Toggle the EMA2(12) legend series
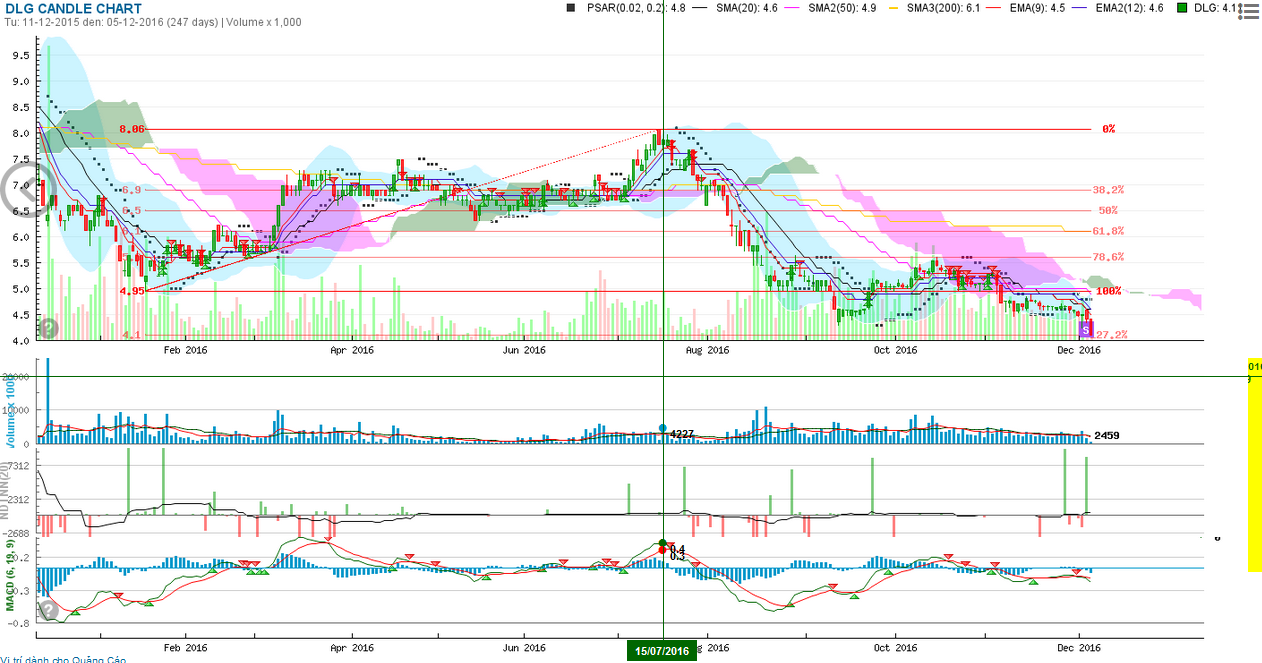This screenshot has height=663, width=1262. (1117, 8)
